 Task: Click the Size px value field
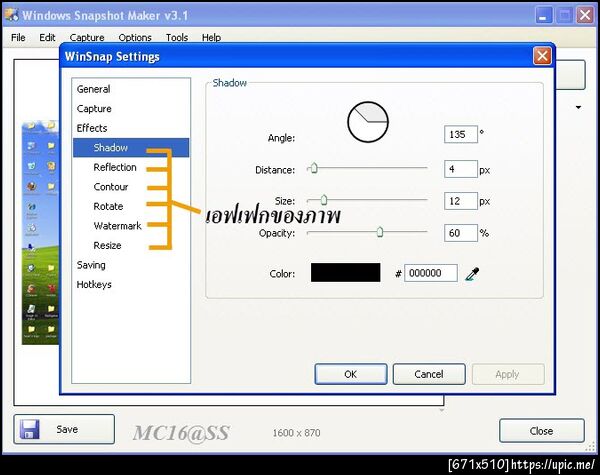pyautogui.click(x=461, y=201)
